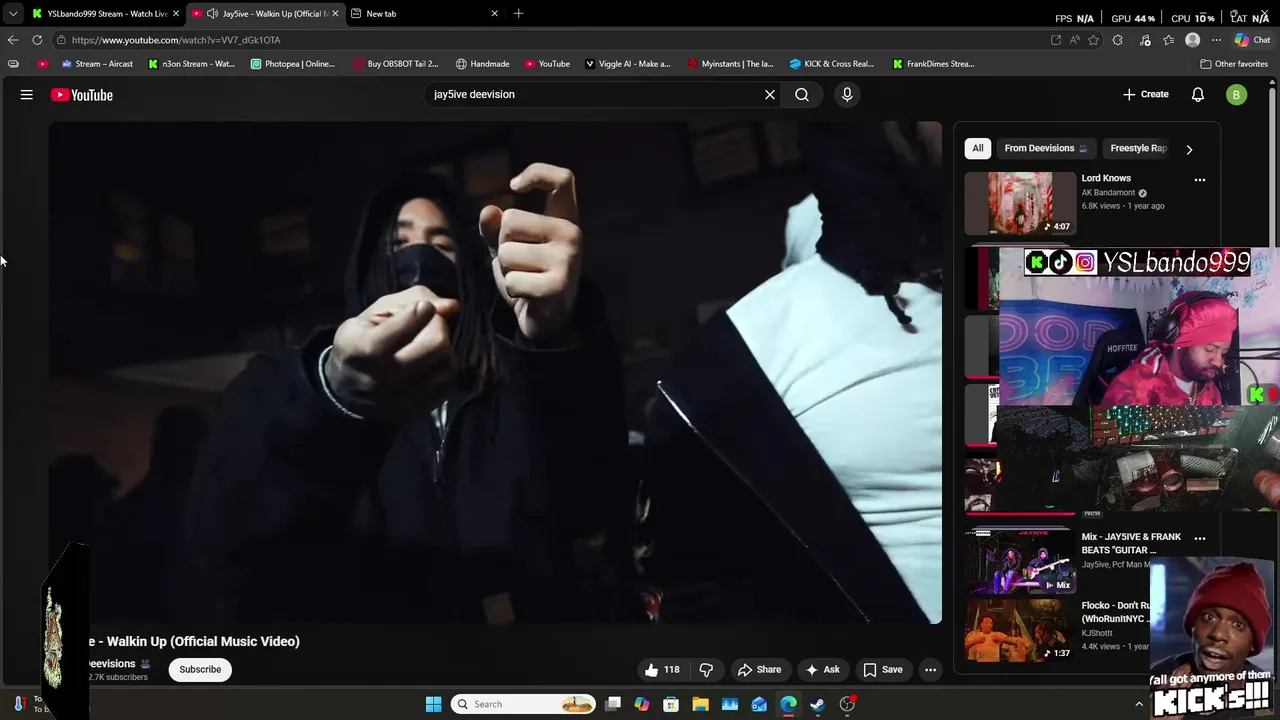1280x720 pixels.
Task: Open the FrankDimes Stream bookmark
Action: 933,64
